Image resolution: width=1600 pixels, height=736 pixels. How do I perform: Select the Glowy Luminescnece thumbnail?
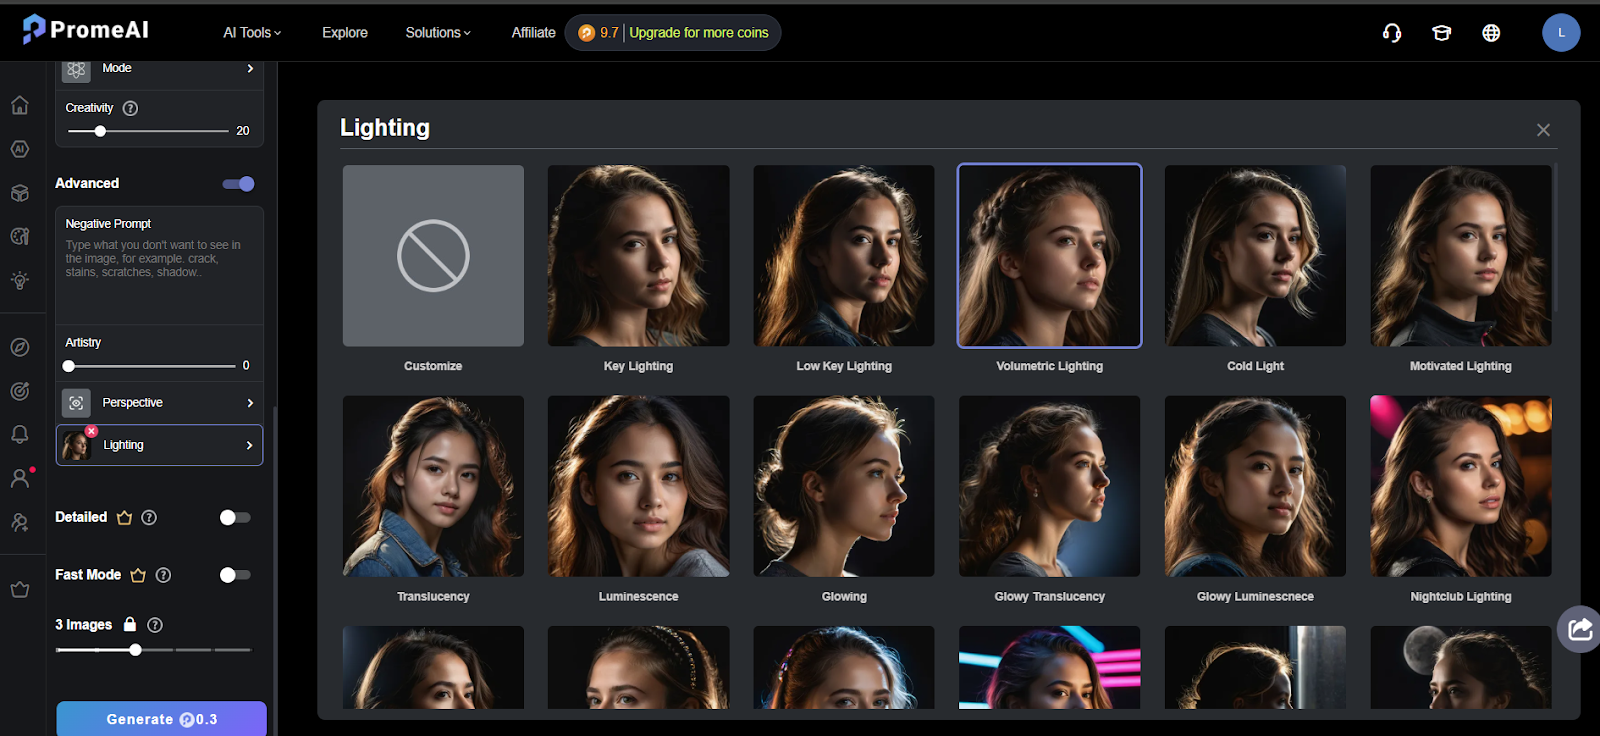pos(1255,486)
